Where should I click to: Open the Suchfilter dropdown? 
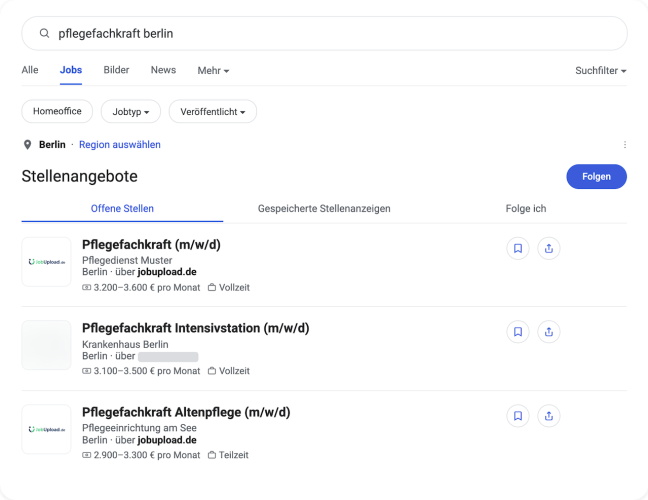click(601, 71)
